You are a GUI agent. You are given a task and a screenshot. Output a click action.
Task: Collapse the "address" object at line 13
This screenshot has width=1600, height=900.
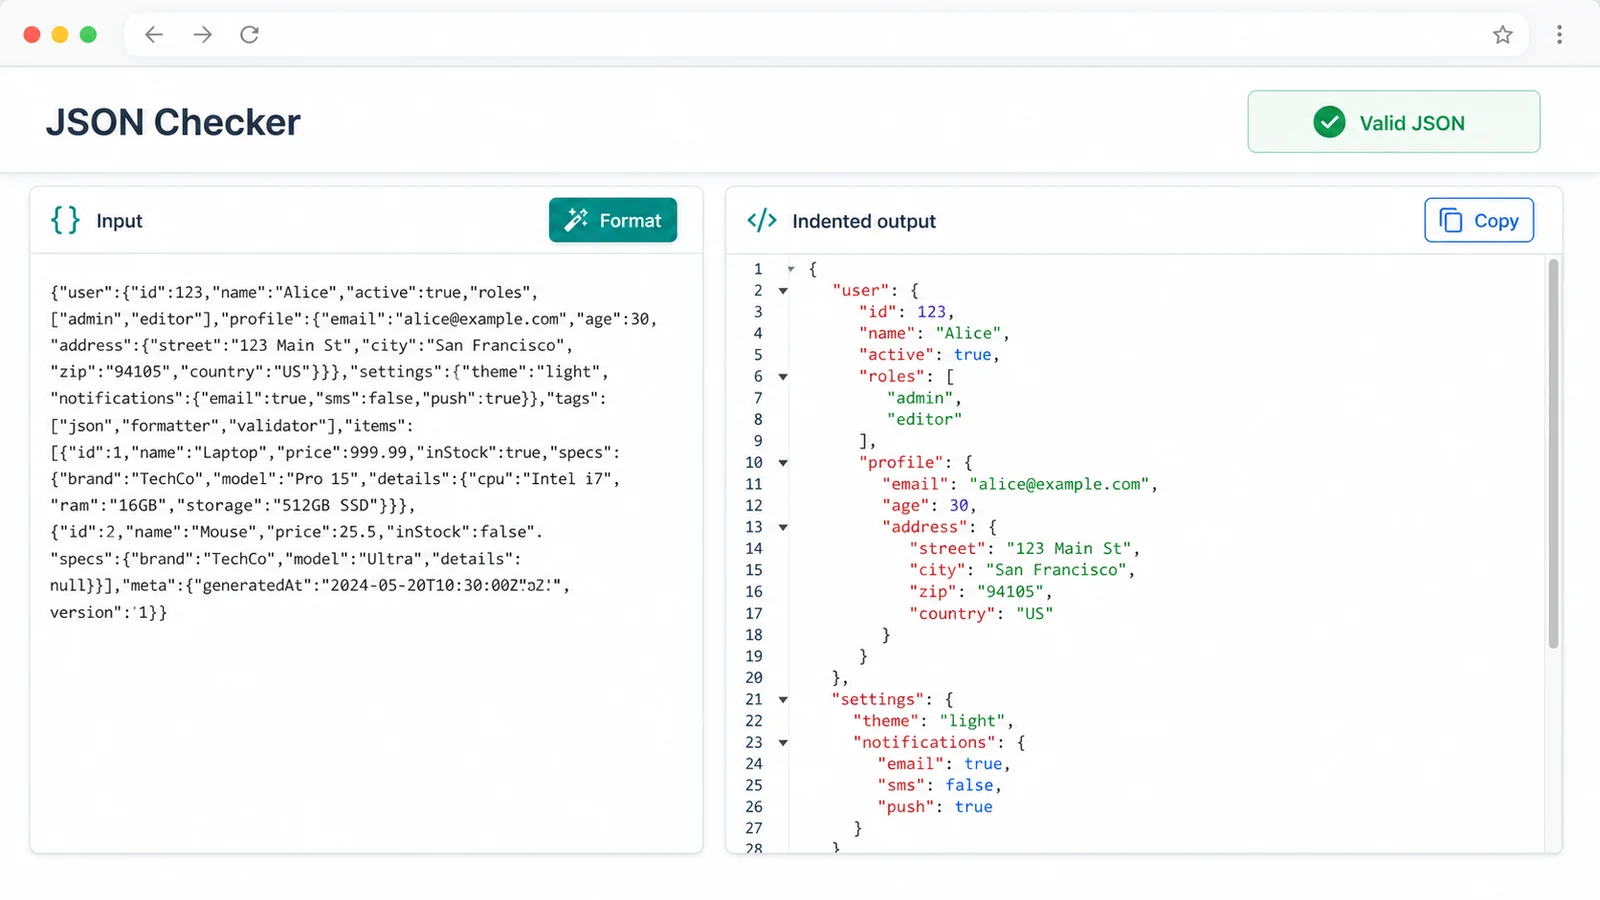click(x=783, y=527)
